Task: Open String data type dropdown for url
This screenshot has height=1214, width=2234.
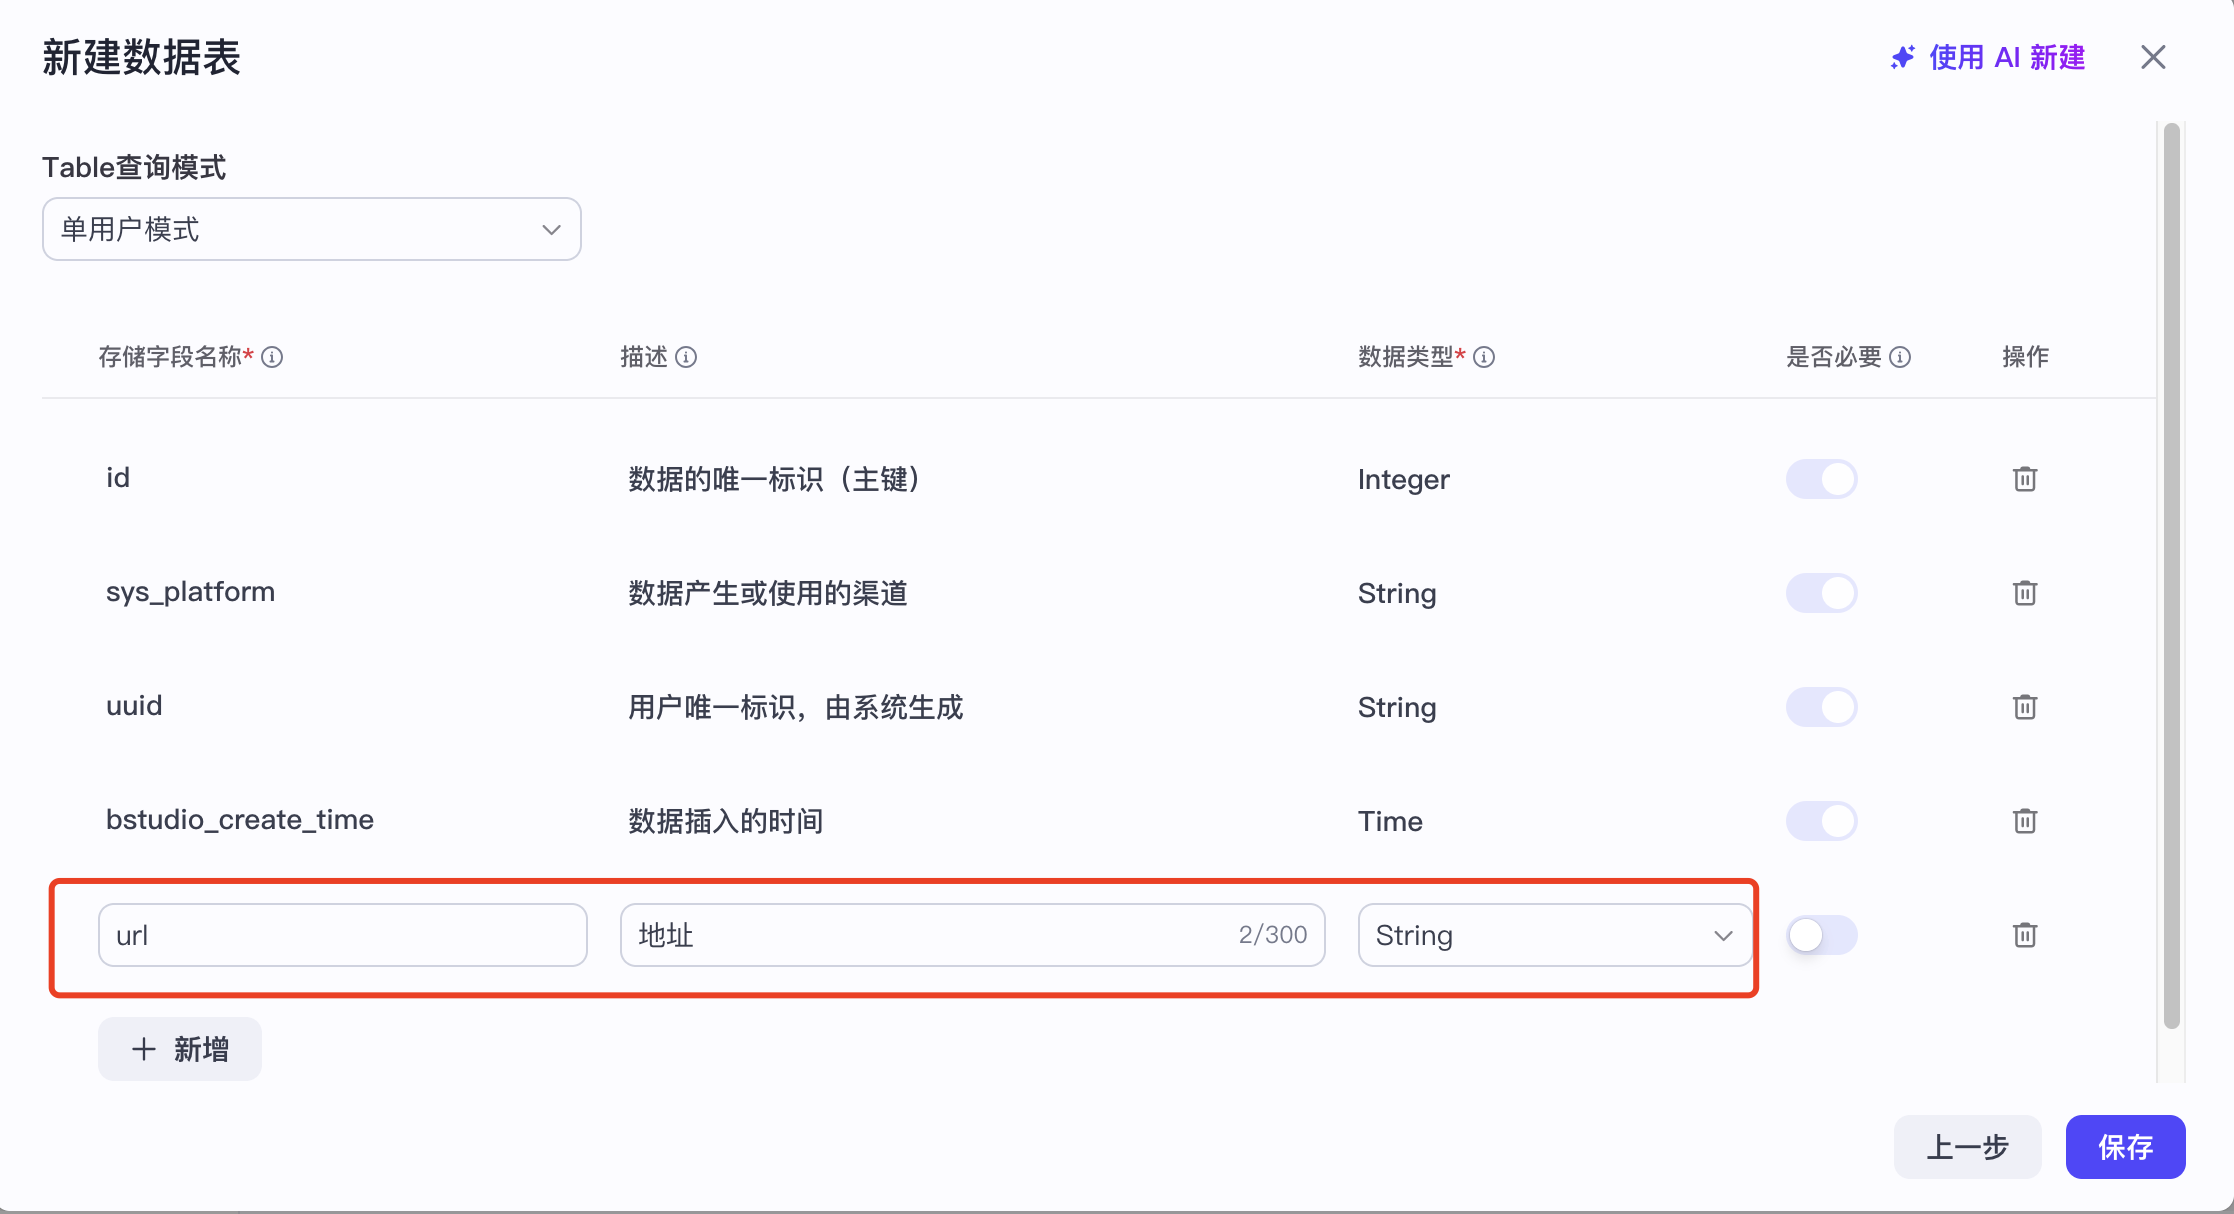Action: [x=1553, y=935]
